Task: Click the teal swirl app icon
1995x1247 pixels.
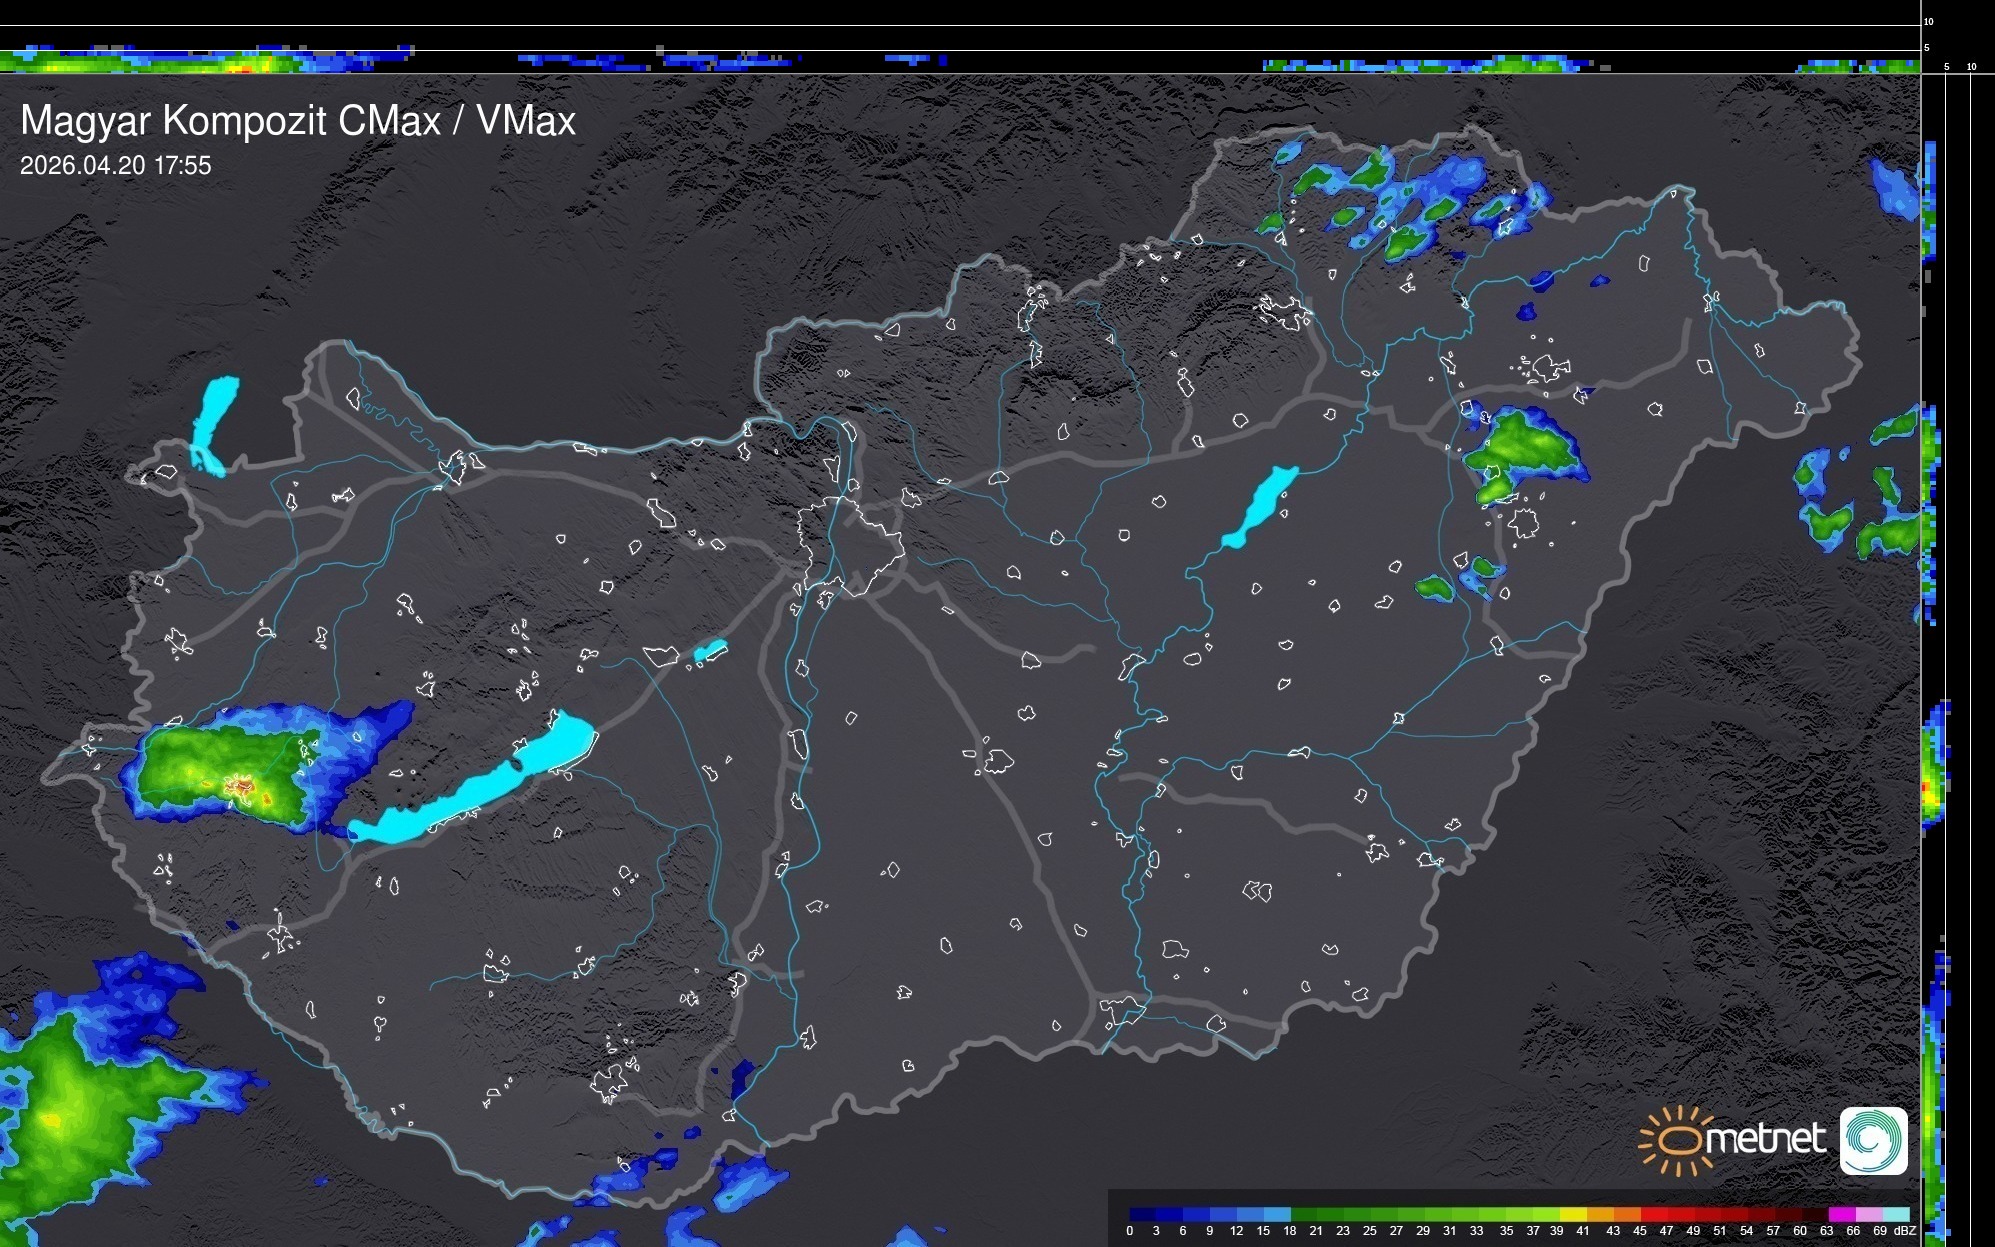Action: coord(1873,1140)
